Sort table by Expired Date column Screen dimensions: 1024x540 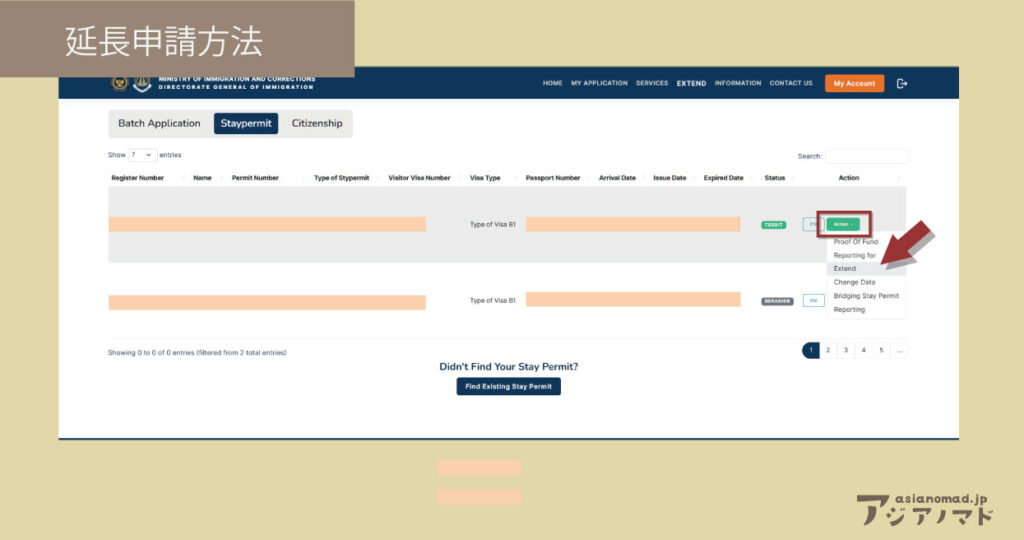coord(723,178)
